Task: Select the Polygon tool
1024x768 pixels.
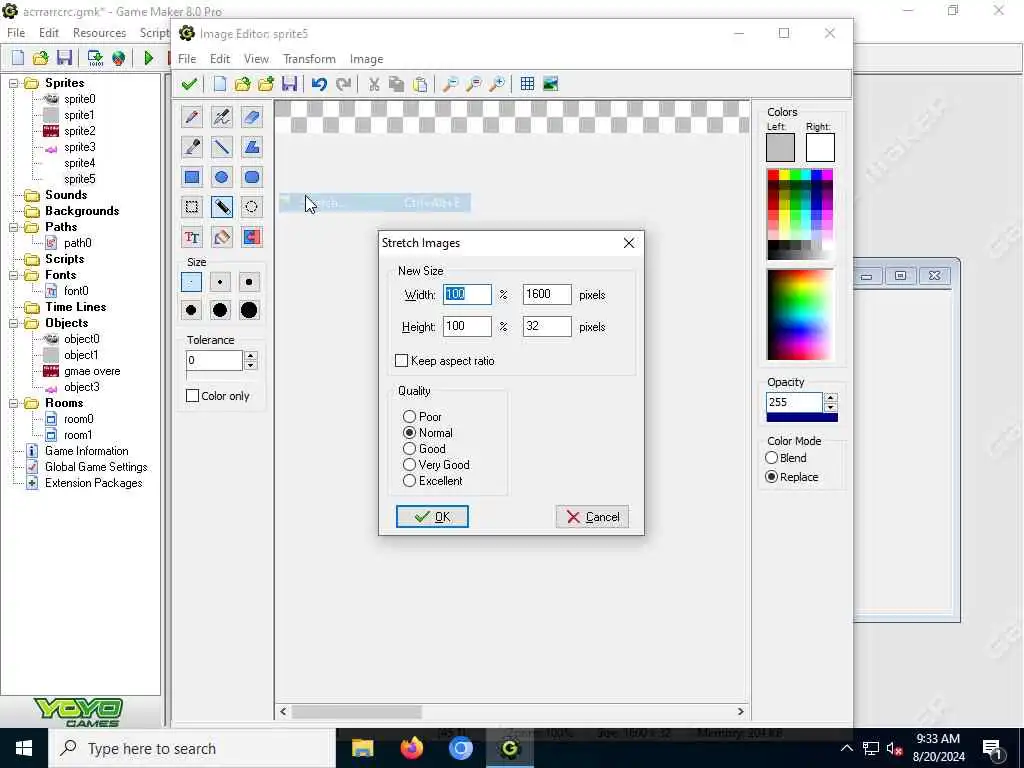Action: [251, 147]
